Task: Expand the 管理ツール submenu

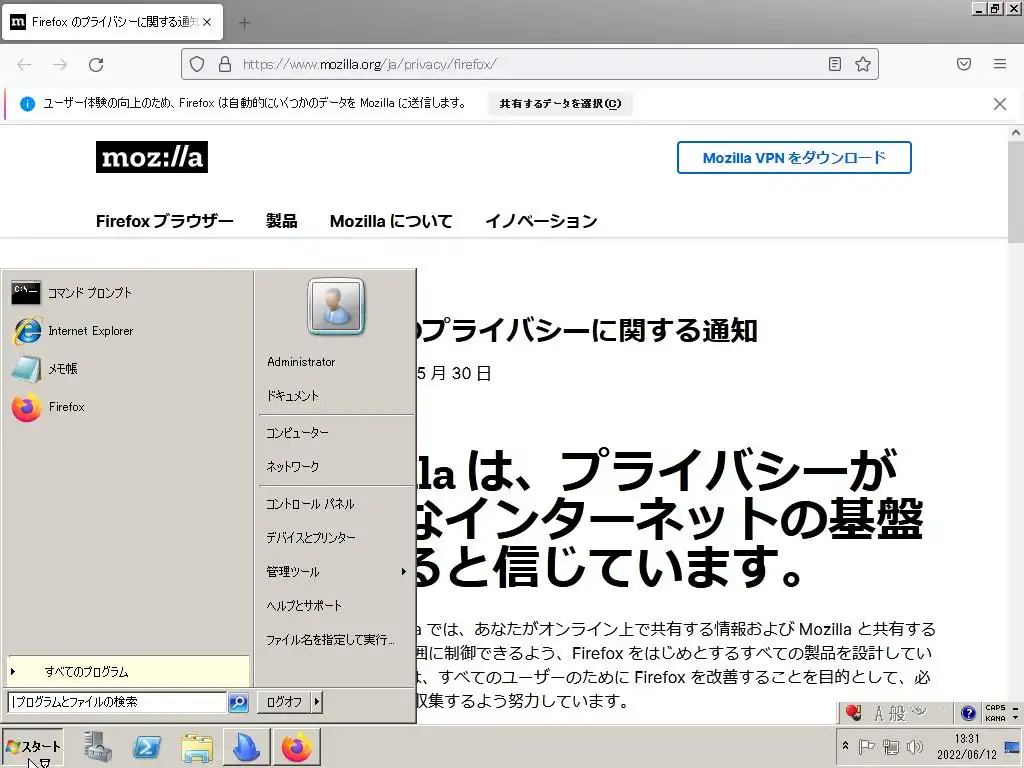Action: 336,572
